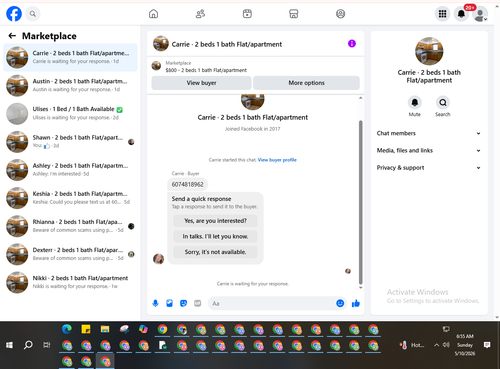Click the back arrow beside Marketplace

[x=12, y=36]
